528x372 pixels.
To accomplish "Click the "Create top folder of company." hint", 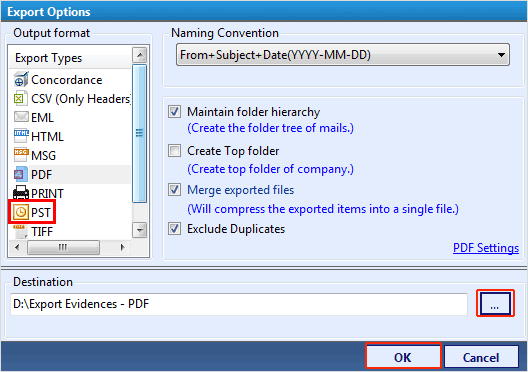I will click(270, 169).
